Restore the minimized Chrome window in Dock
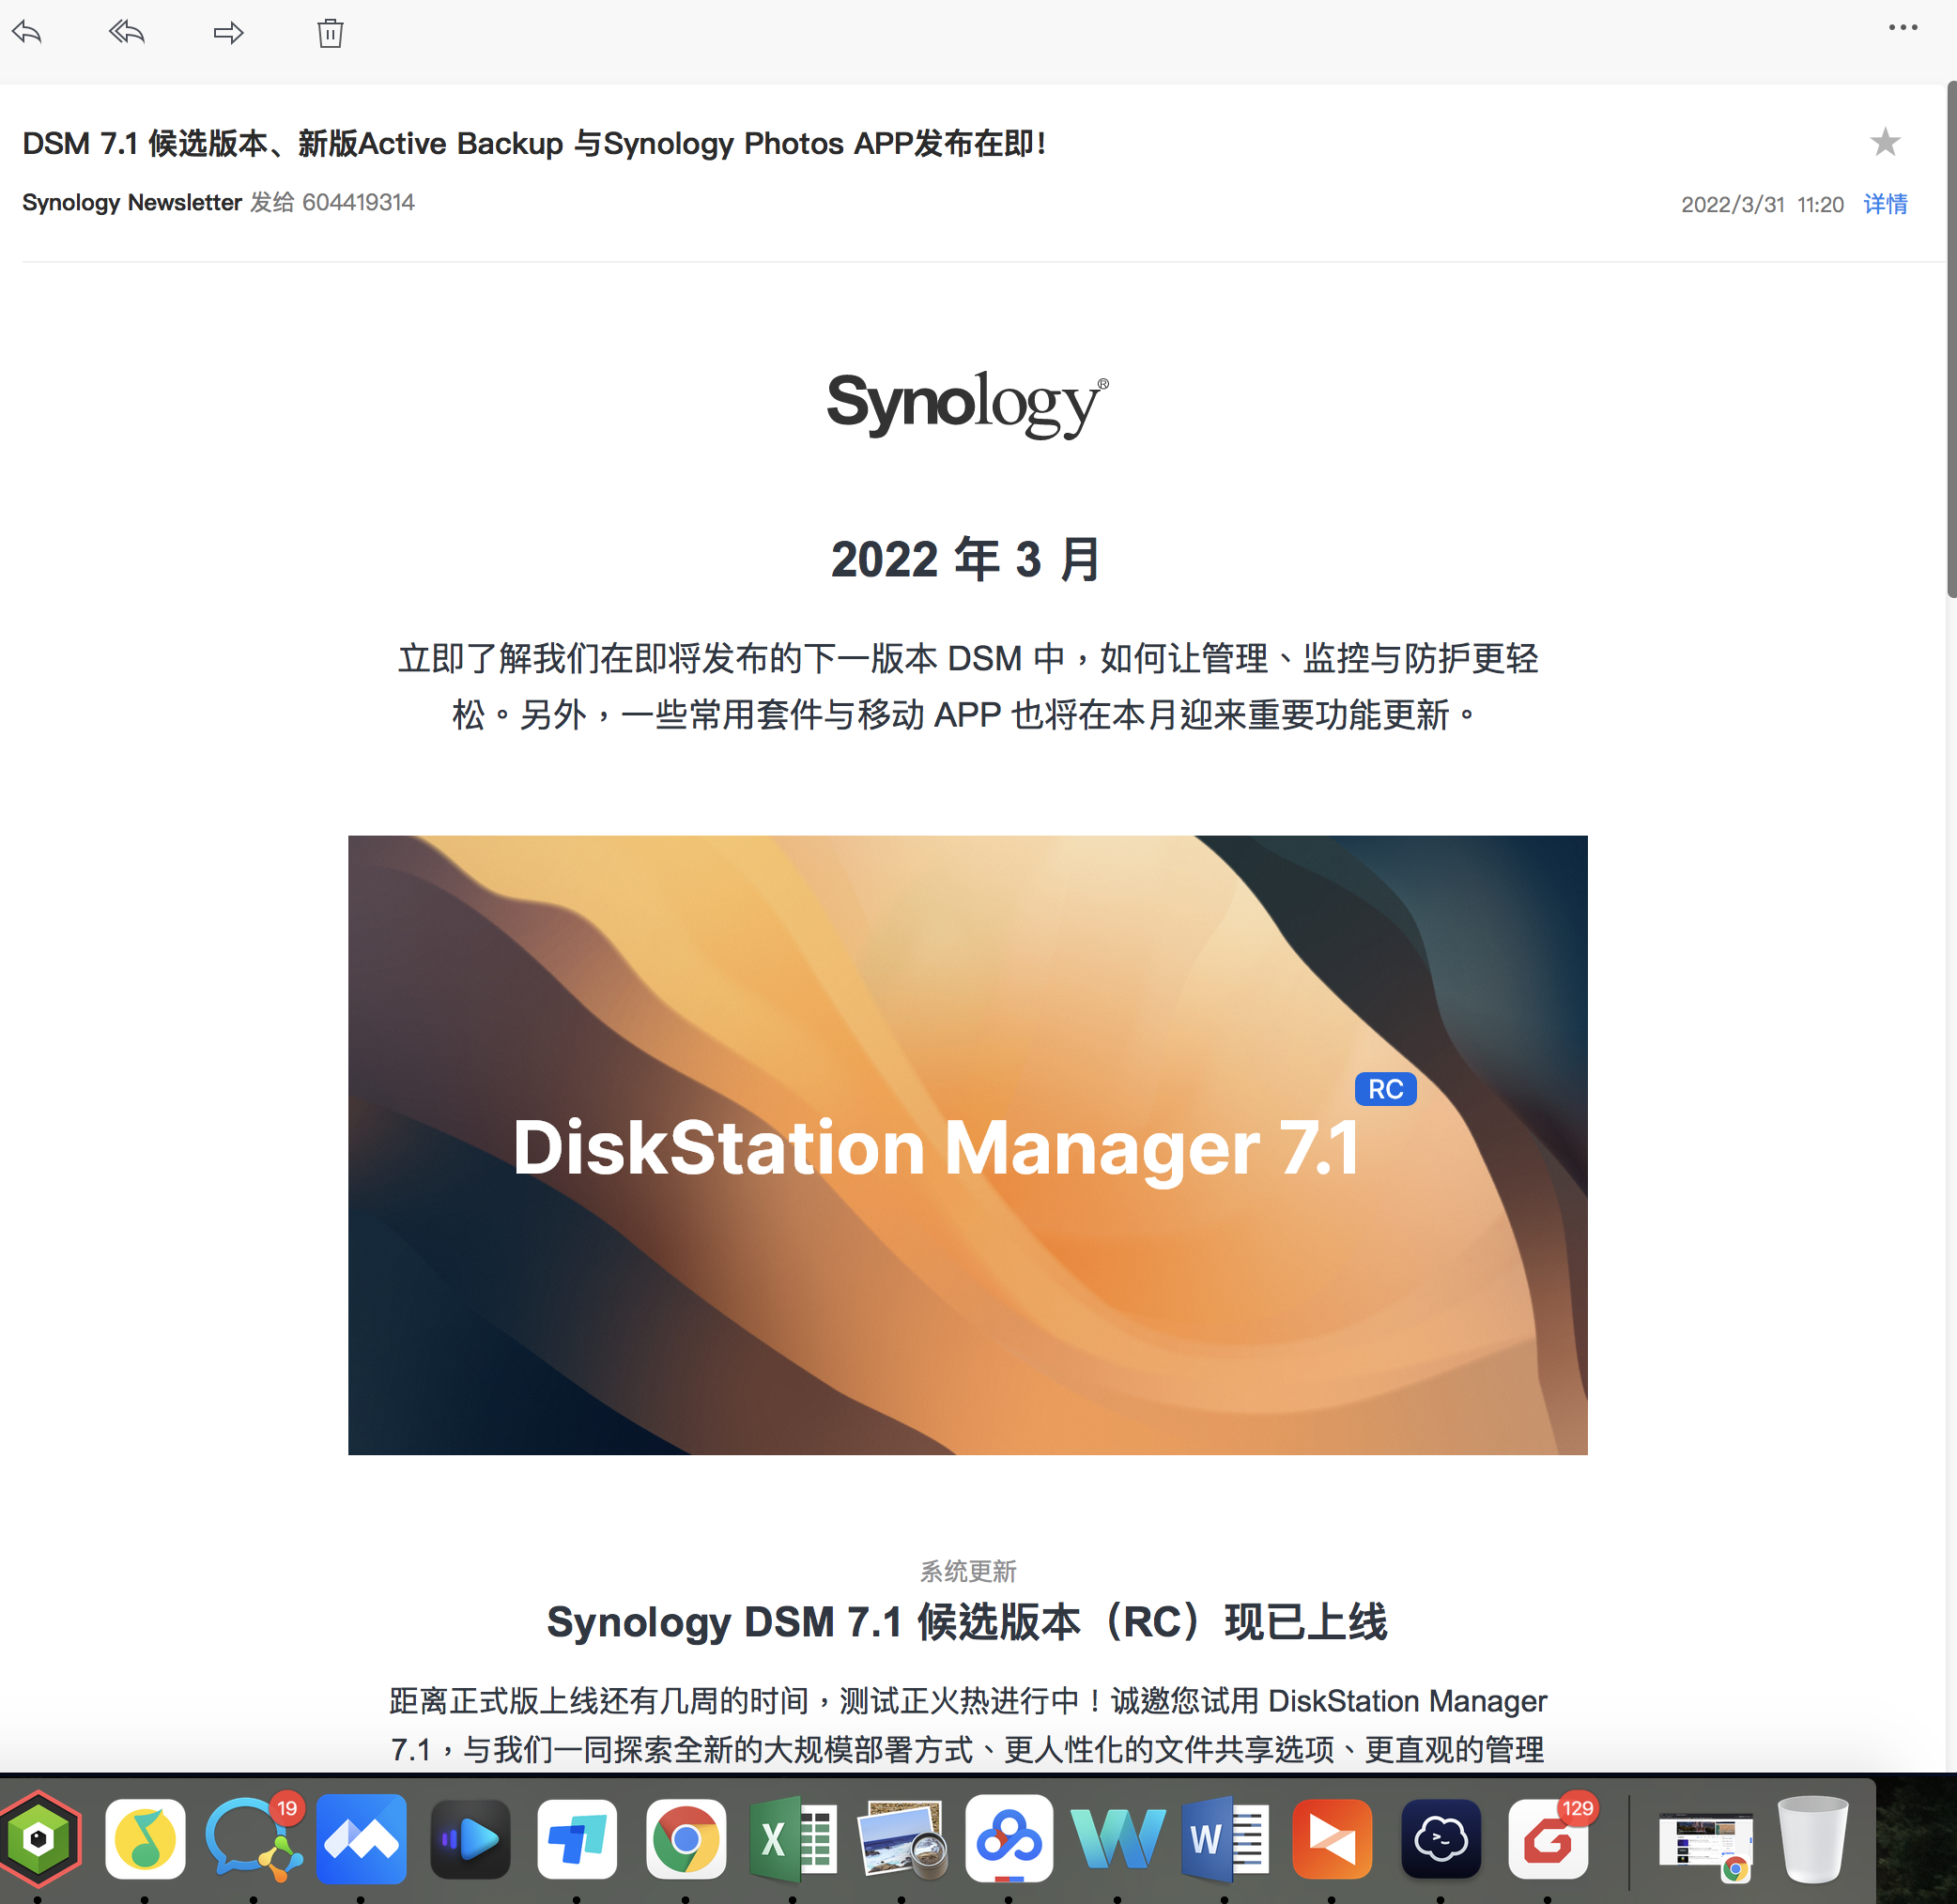The width and height of the screenshot is (1957, 1904). coord(1706,1845)
